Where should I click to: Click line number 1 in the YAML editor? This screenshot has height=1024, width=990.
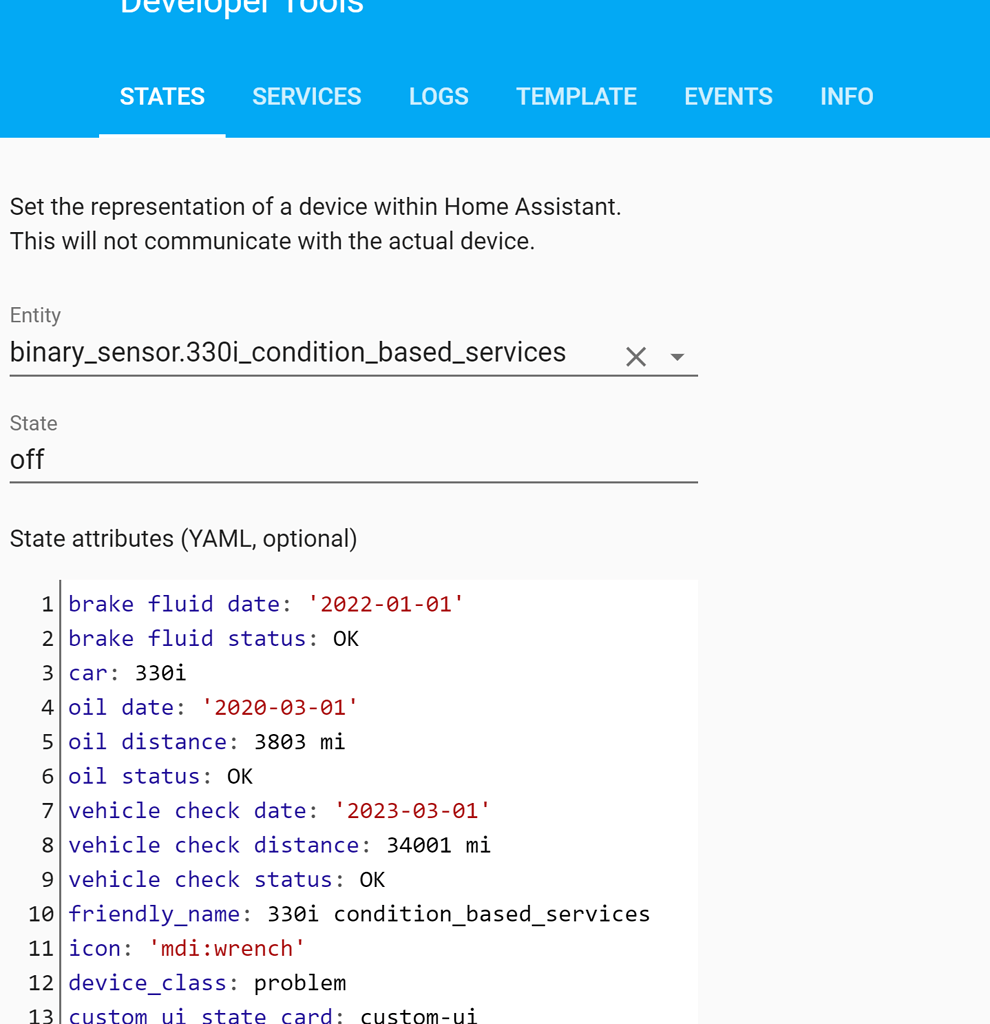pyautogui.click(x=46, y=604)
